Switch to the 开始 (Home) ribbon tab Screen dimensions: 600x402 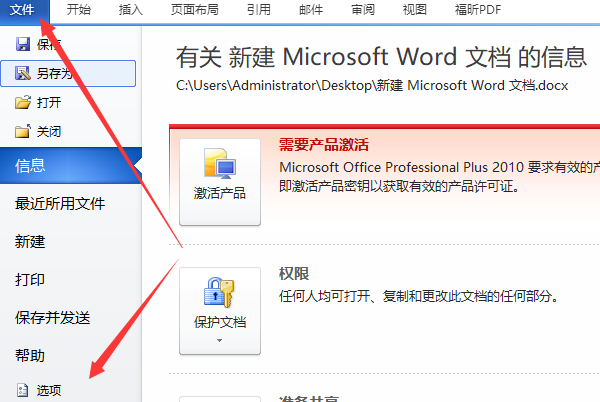(x=78, y=10)
